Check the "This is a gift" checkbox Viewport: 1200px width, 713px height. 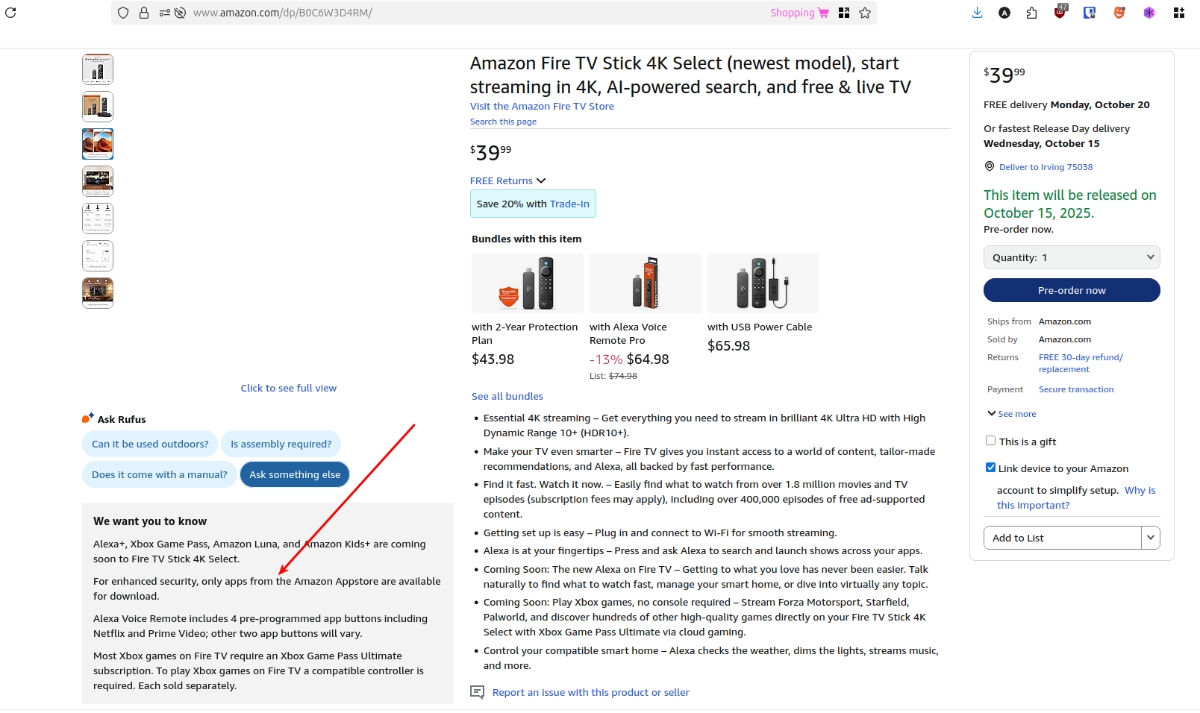pyautogui.click(x=991, y=441)
